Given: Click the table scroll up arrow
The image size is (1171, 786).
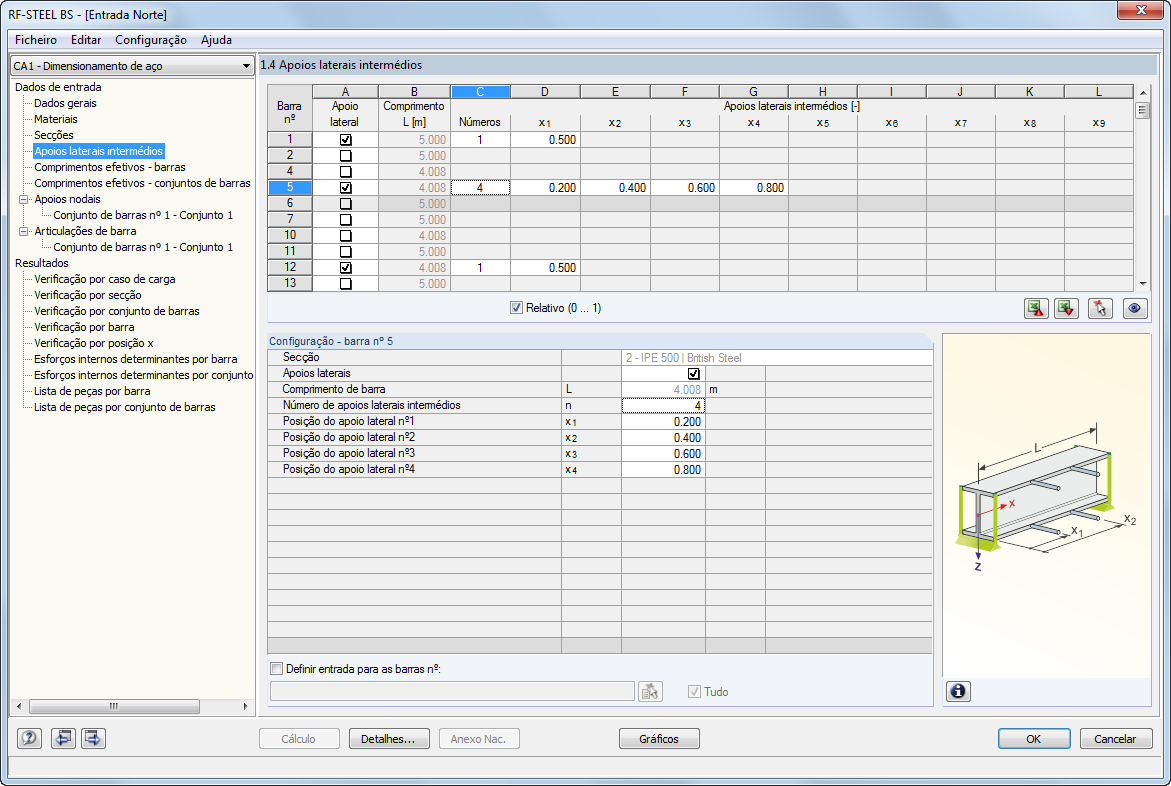Looking at the screenshot, I should 1143,92.
